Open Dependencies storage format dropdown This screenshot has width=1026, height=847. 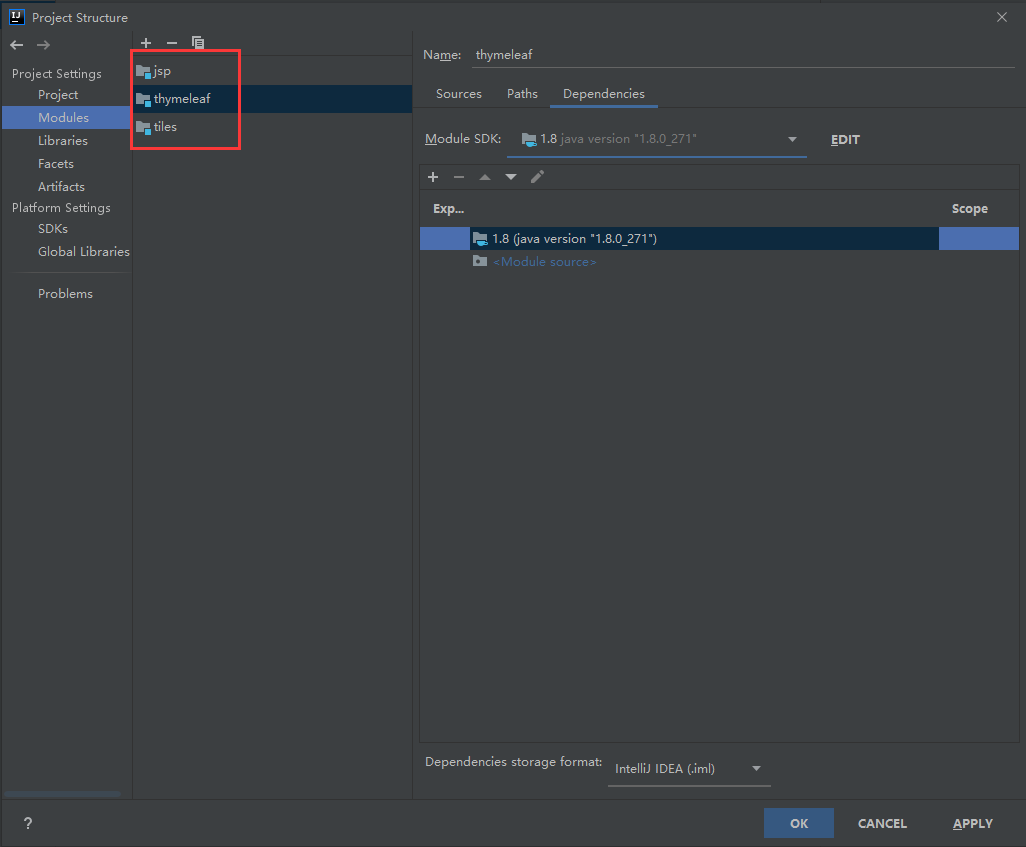[x=689, y=768]
